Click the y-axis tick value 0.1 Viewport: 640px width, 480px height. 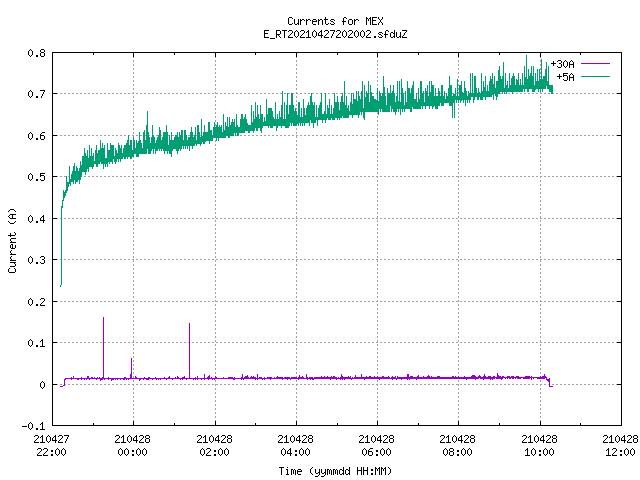pos(36,343)
